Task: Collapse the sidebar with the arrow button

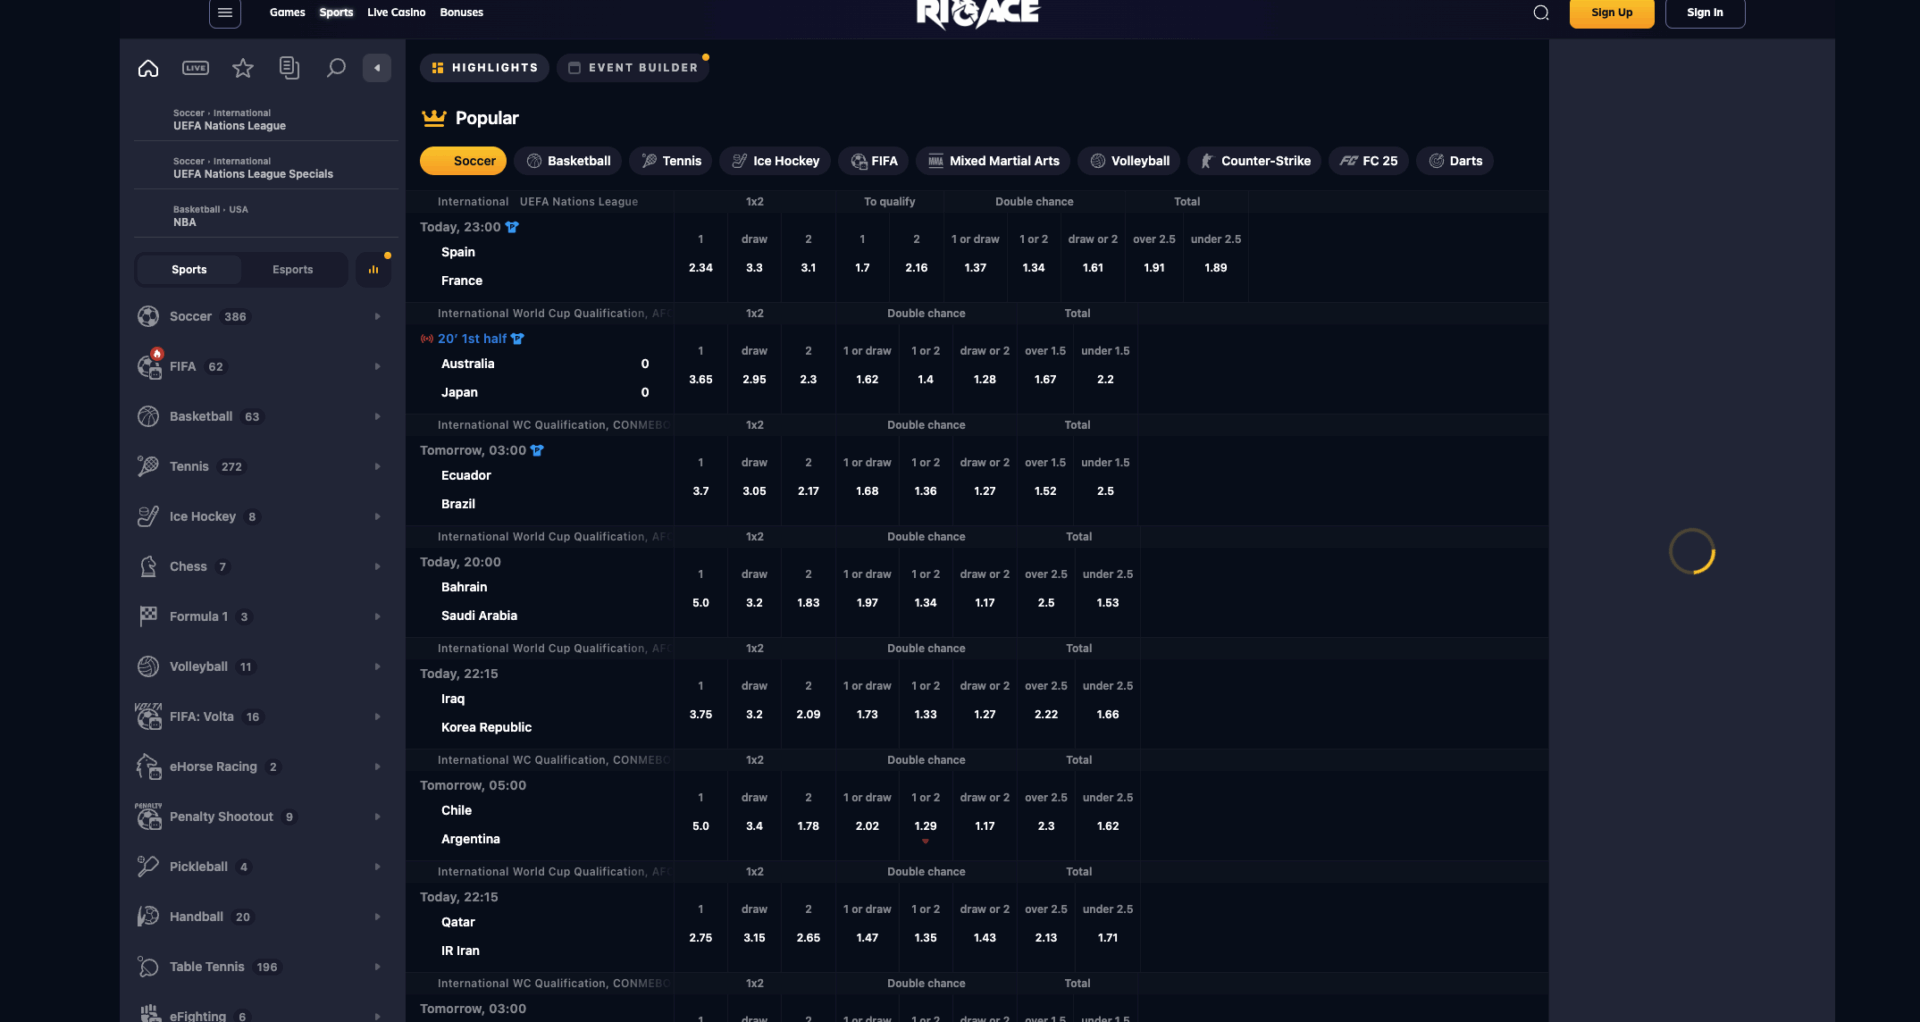Action: tap(377, 68)
